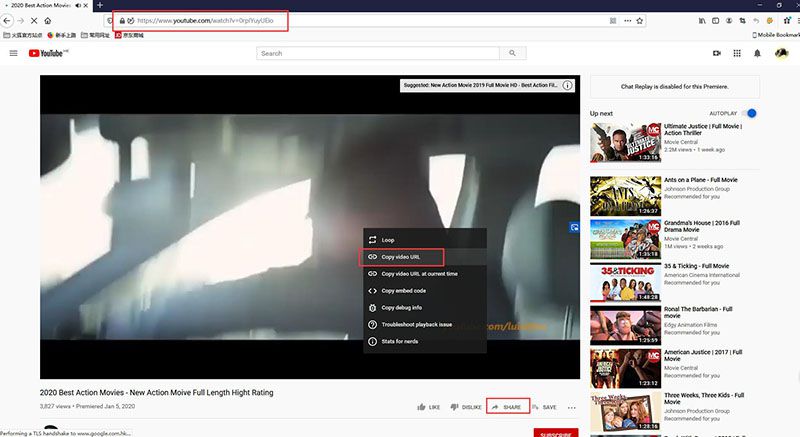Screen dimensions: 800x437
Task: Select Loop in the context menu
Action: (424, 240)
